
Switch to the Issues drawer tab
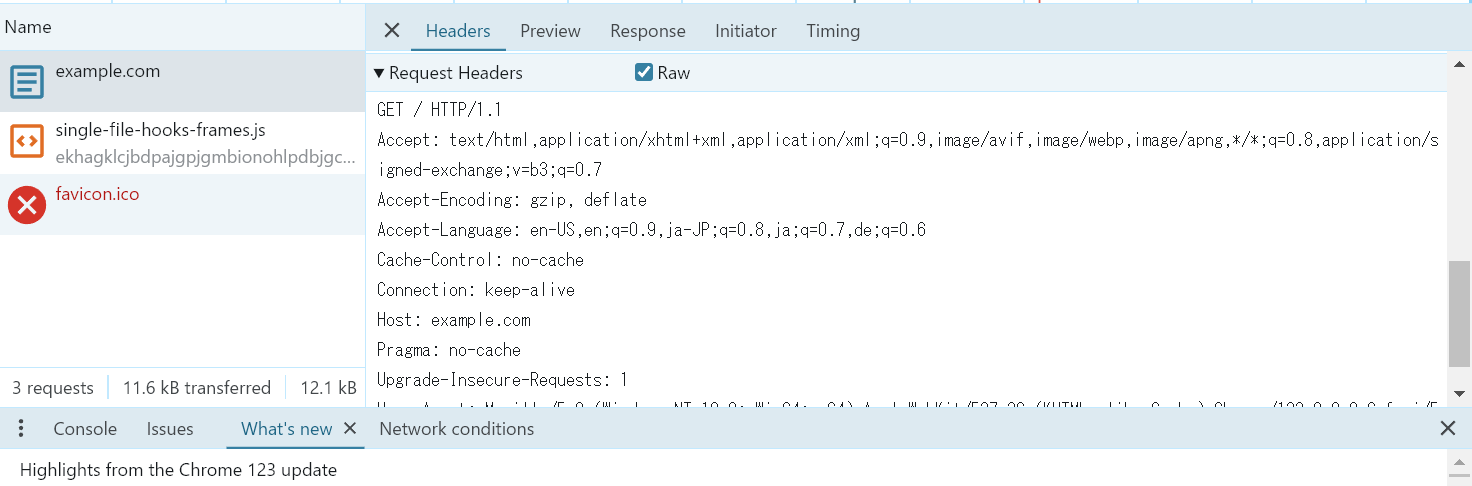click(170, 429)
